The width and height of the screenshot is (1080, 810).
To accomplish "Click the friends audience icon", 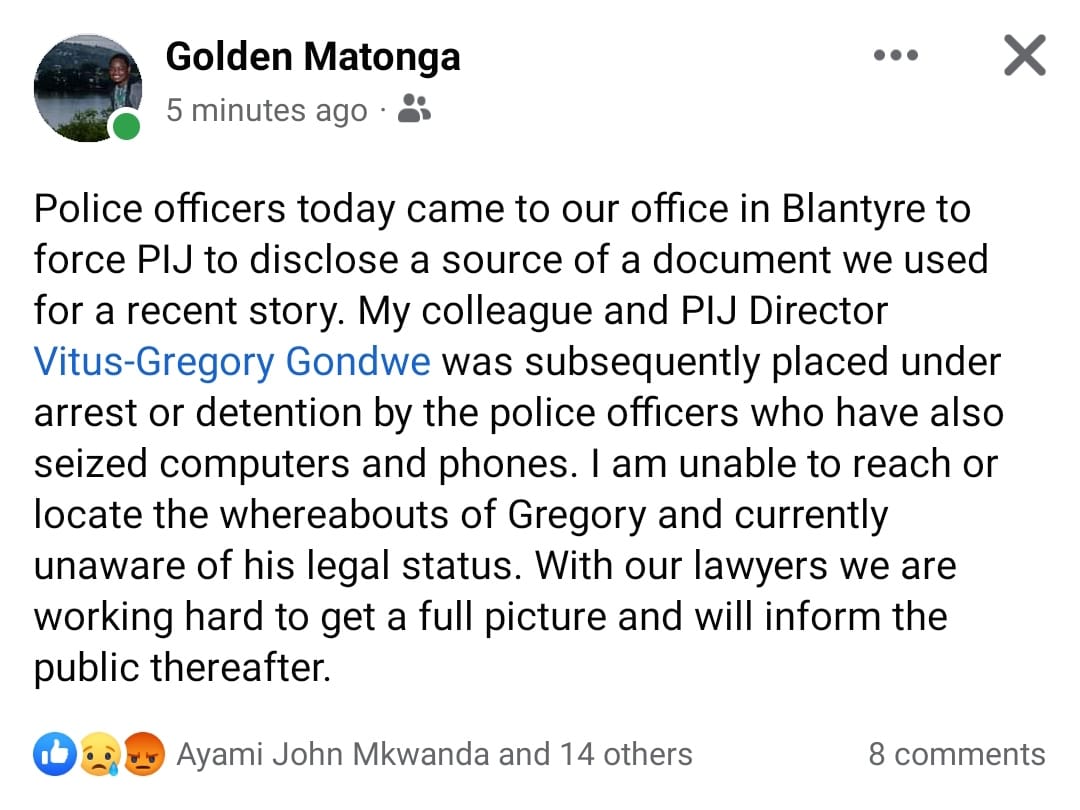I will tap(414, 109).
